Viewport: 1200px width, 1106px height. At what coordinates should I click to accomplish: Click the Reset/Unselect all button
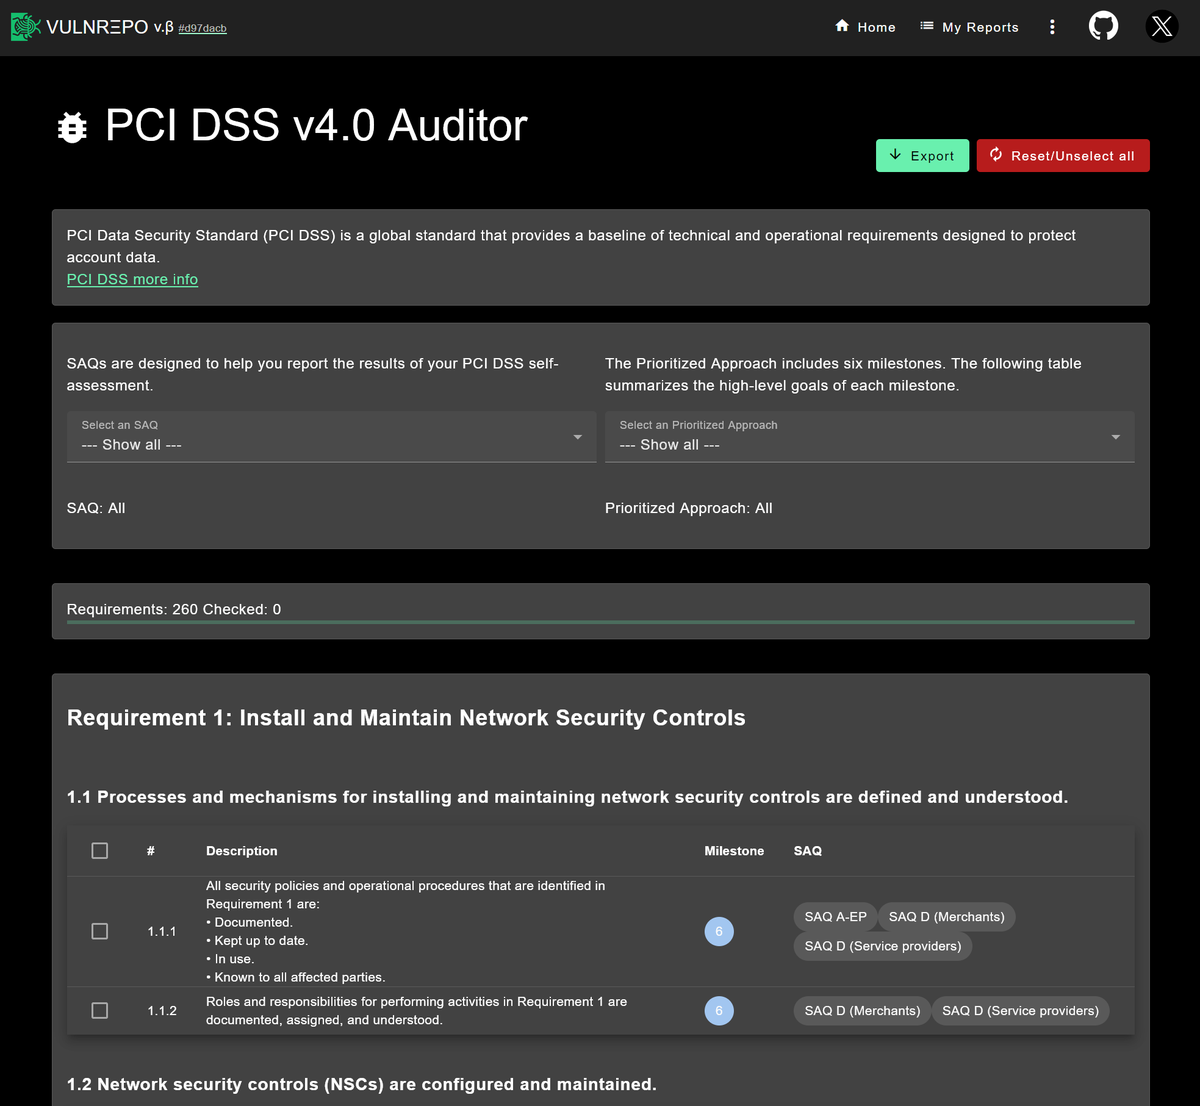coord(1063,156)
